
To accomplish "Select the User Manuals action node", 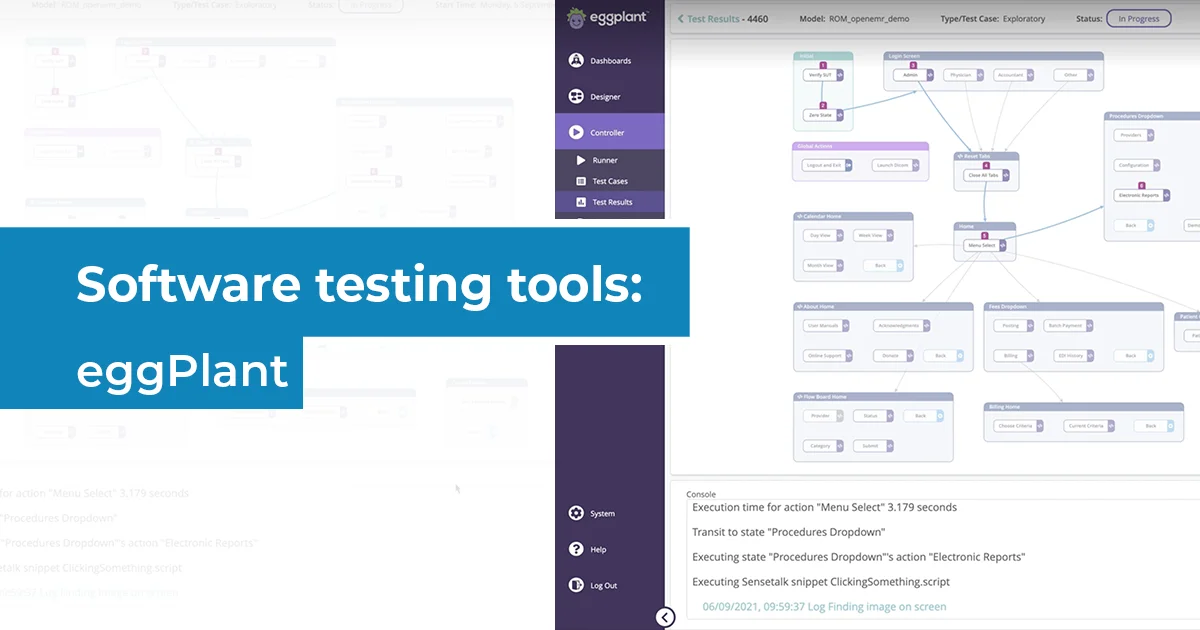I will click(826, 326).
